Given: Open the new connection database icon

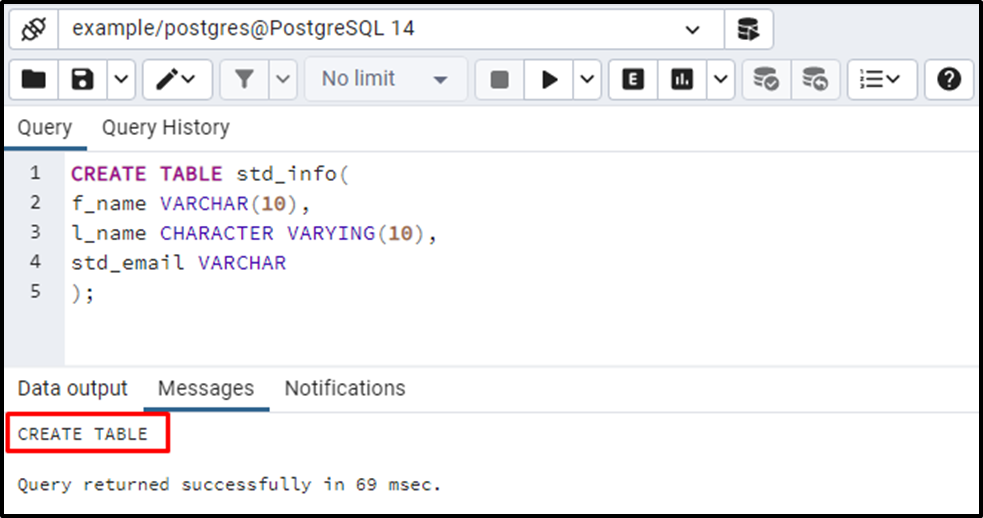Looking at the screenshot, I should point(749,29).
